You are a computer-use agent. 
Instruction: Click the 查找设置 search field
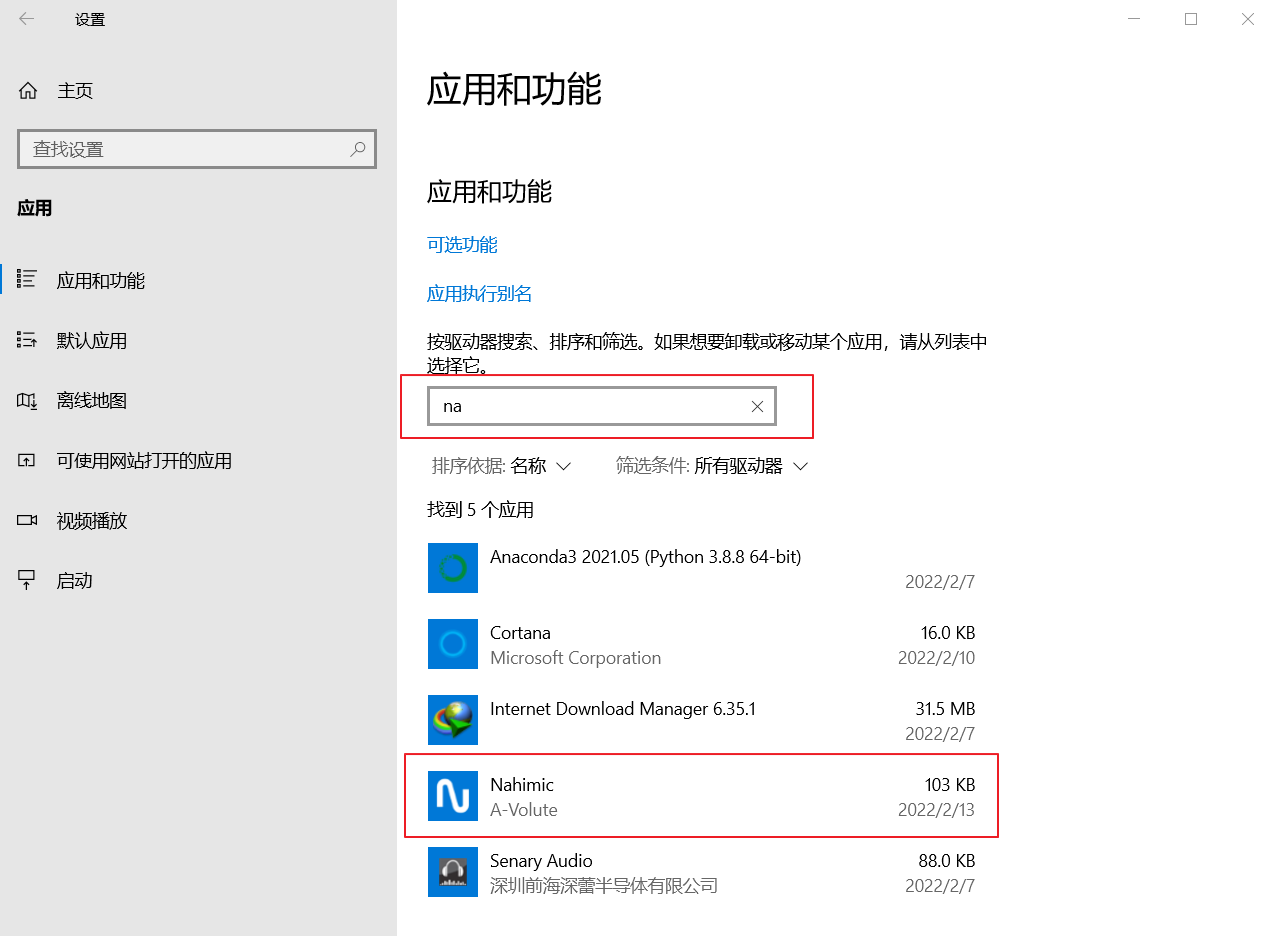[x=197, y=149]
